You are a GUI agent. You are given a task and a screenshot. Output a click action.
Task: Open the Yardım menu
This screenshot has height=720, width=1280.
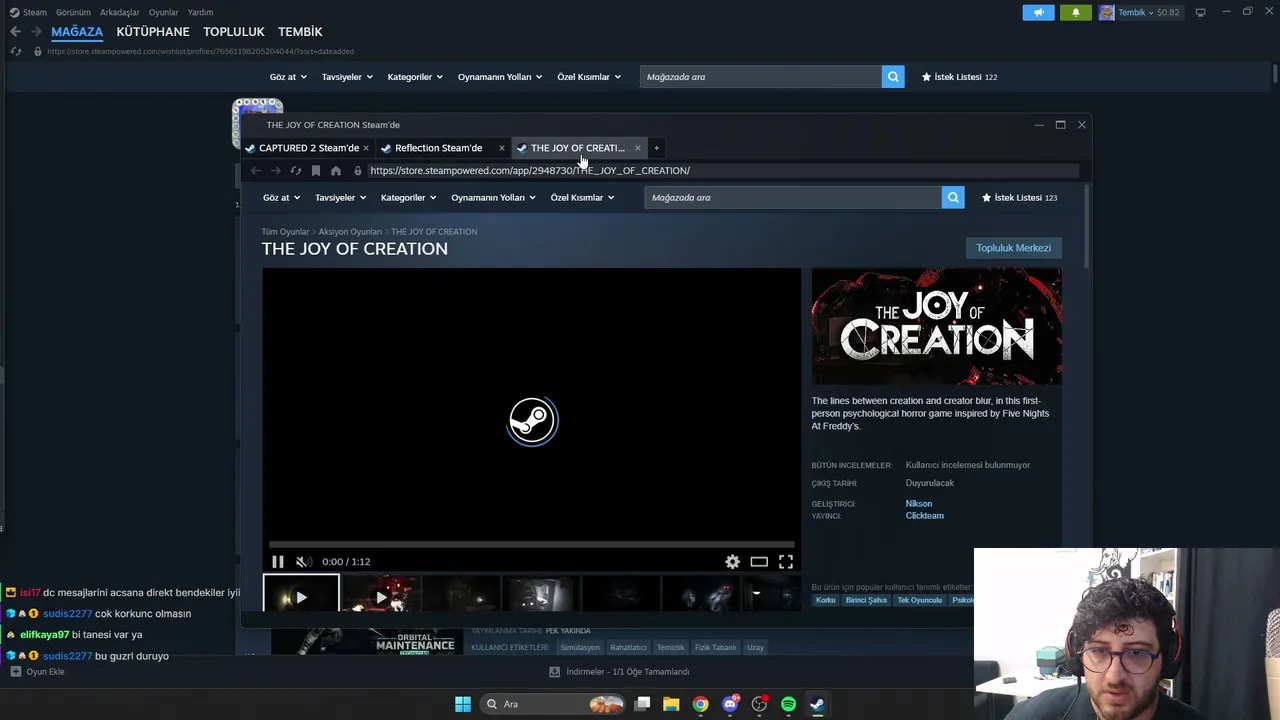[200, 13]
